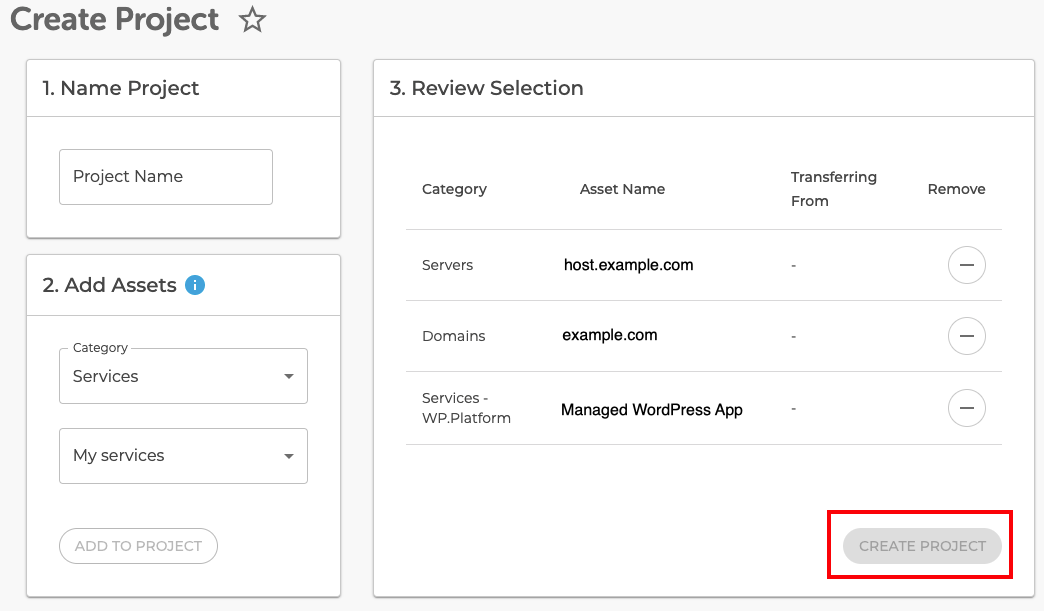The height and width of the screenshot is (611, 1044).
Task: Click the example.com asset name
Action: (x=609, y=336)
